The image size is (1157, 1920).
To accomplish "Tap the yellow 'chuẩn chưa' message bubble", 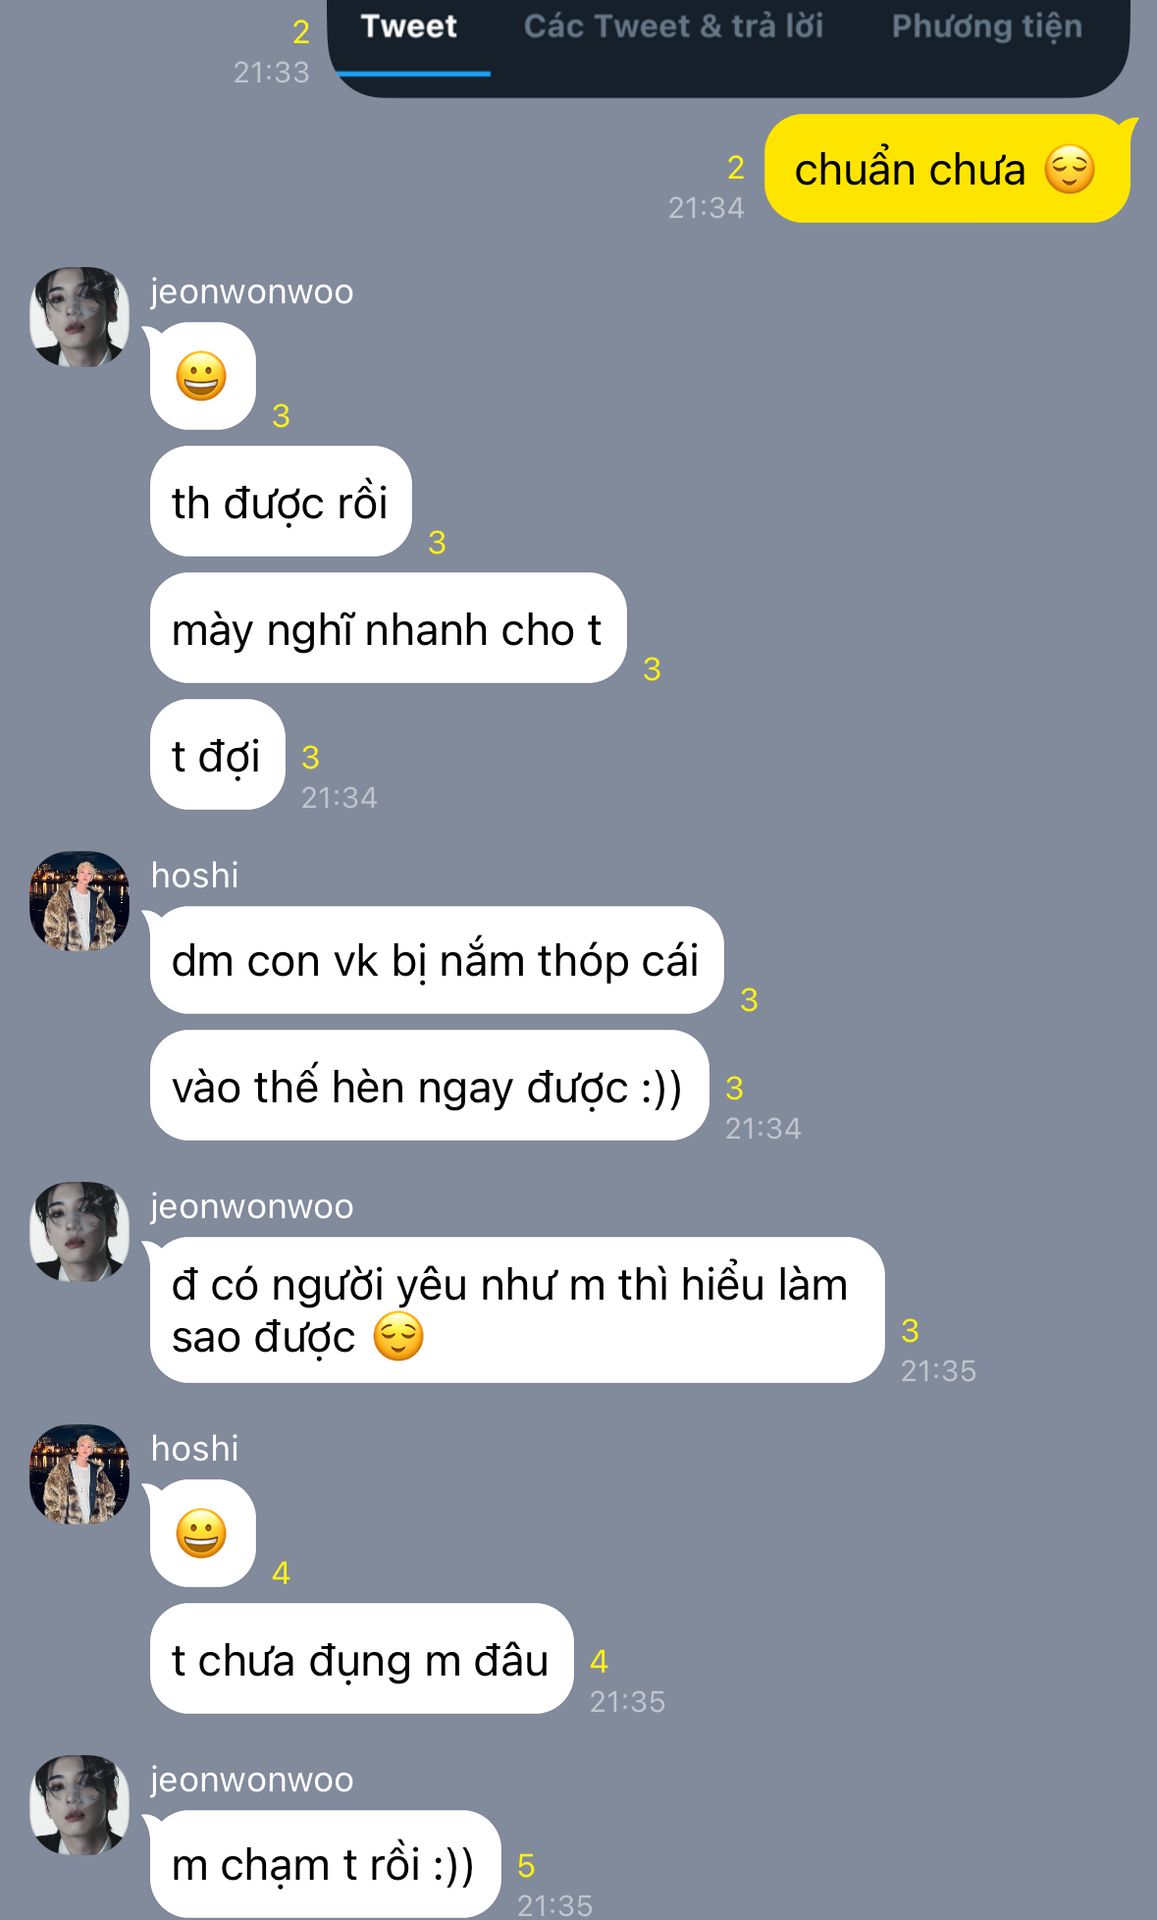I will pos(945,169).
